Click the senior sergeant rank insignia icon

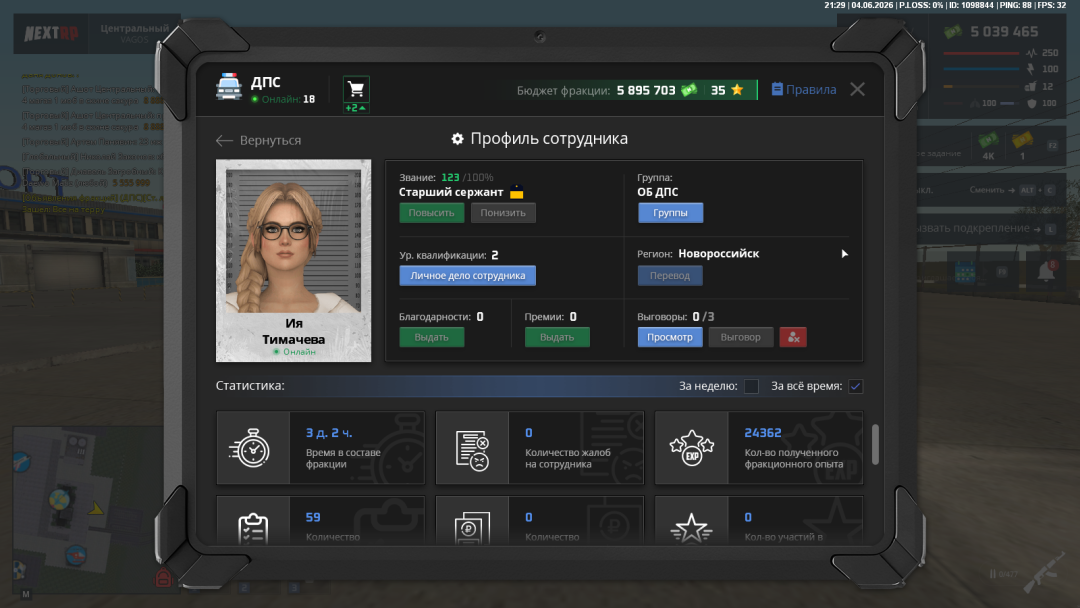pos(517,192)
